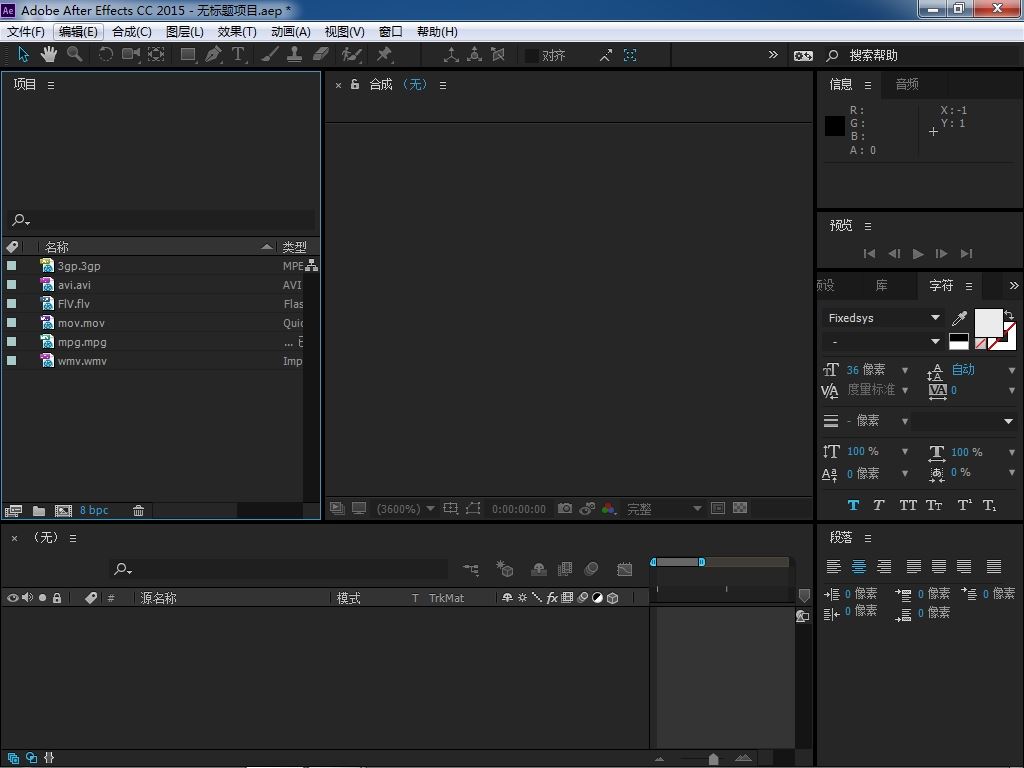
Task: Click the timeline zoom slider handle
Action: click(x=714, y=759)
